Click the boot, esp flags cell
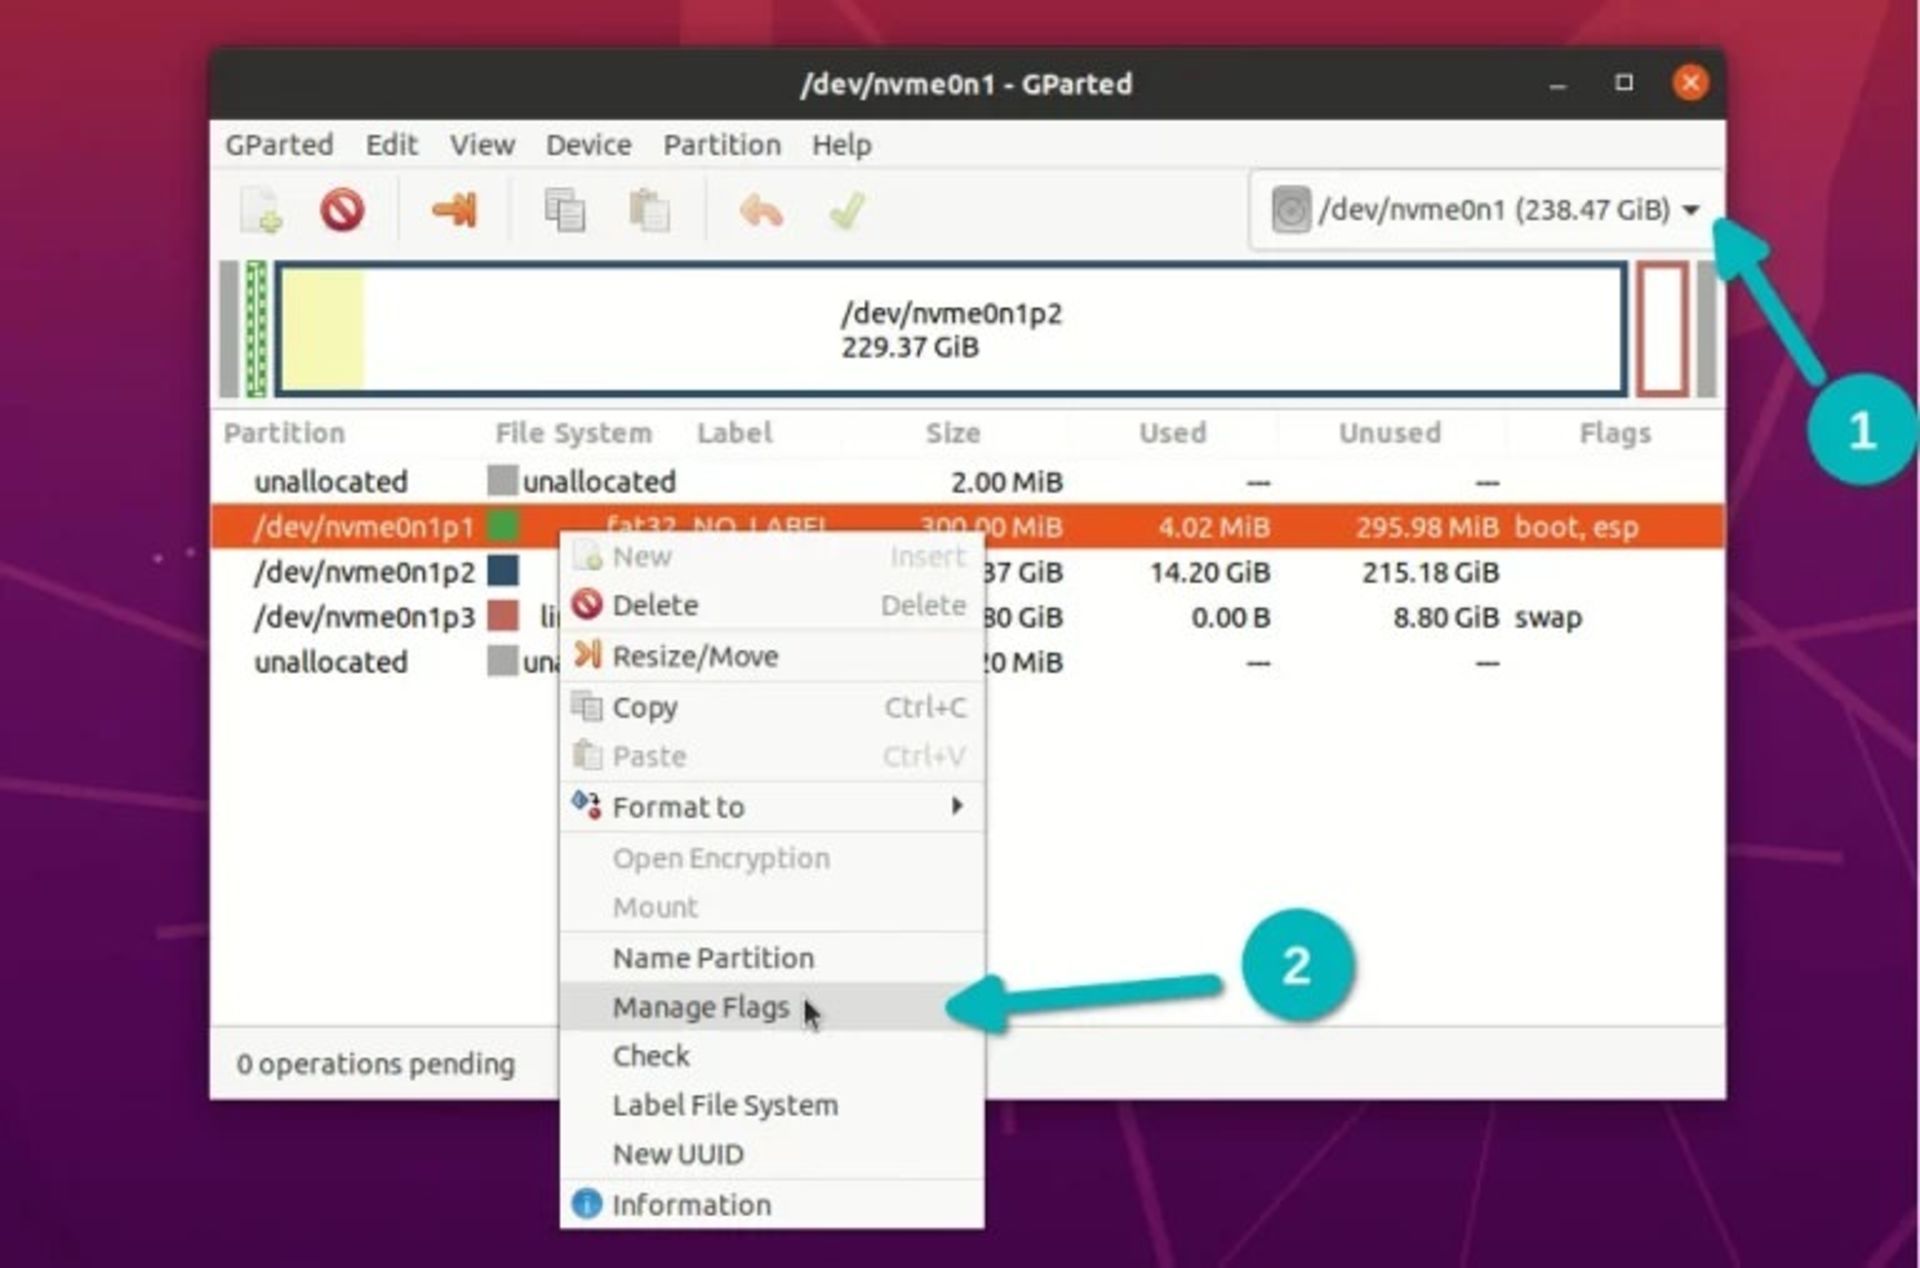 click(x=1576, y=528)
